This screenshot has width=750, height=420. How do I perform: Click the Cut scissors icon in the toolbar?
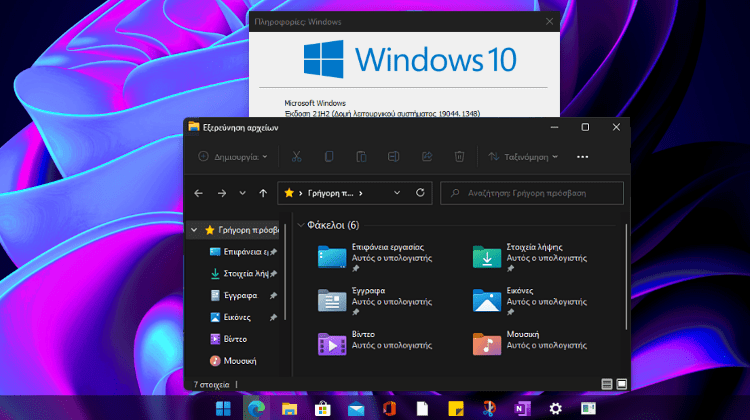(x=297, y=156)
